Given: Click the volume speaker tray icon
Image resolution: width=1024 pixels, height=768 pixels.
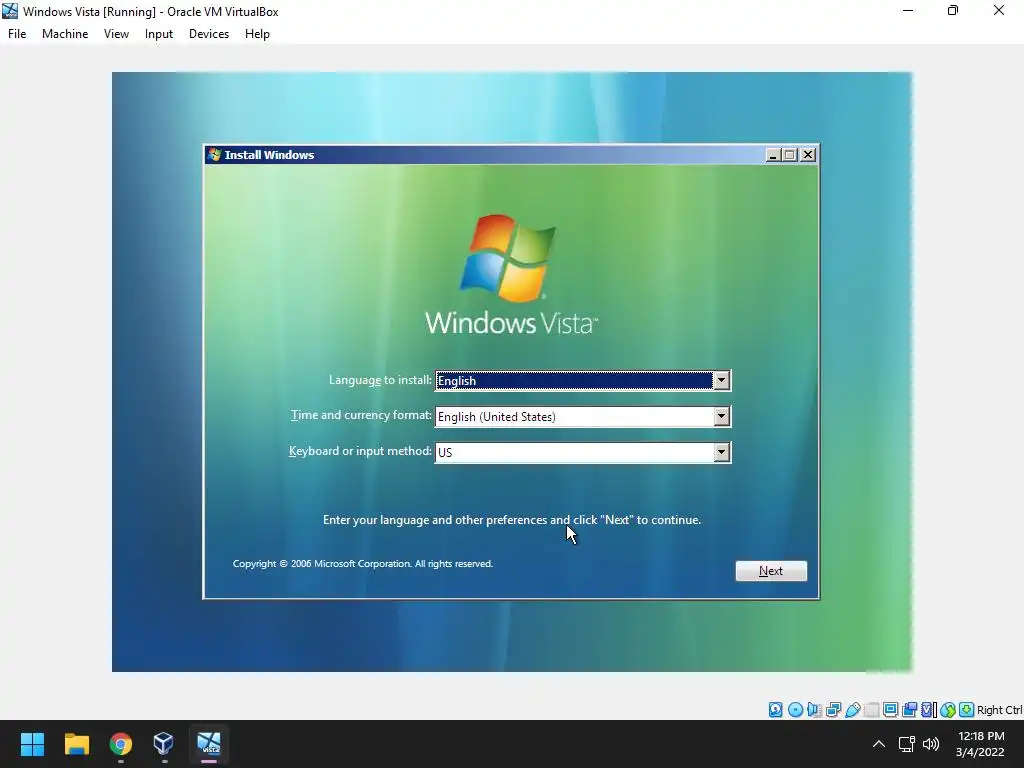Looking at the screenshot, I should pos(931,744).
